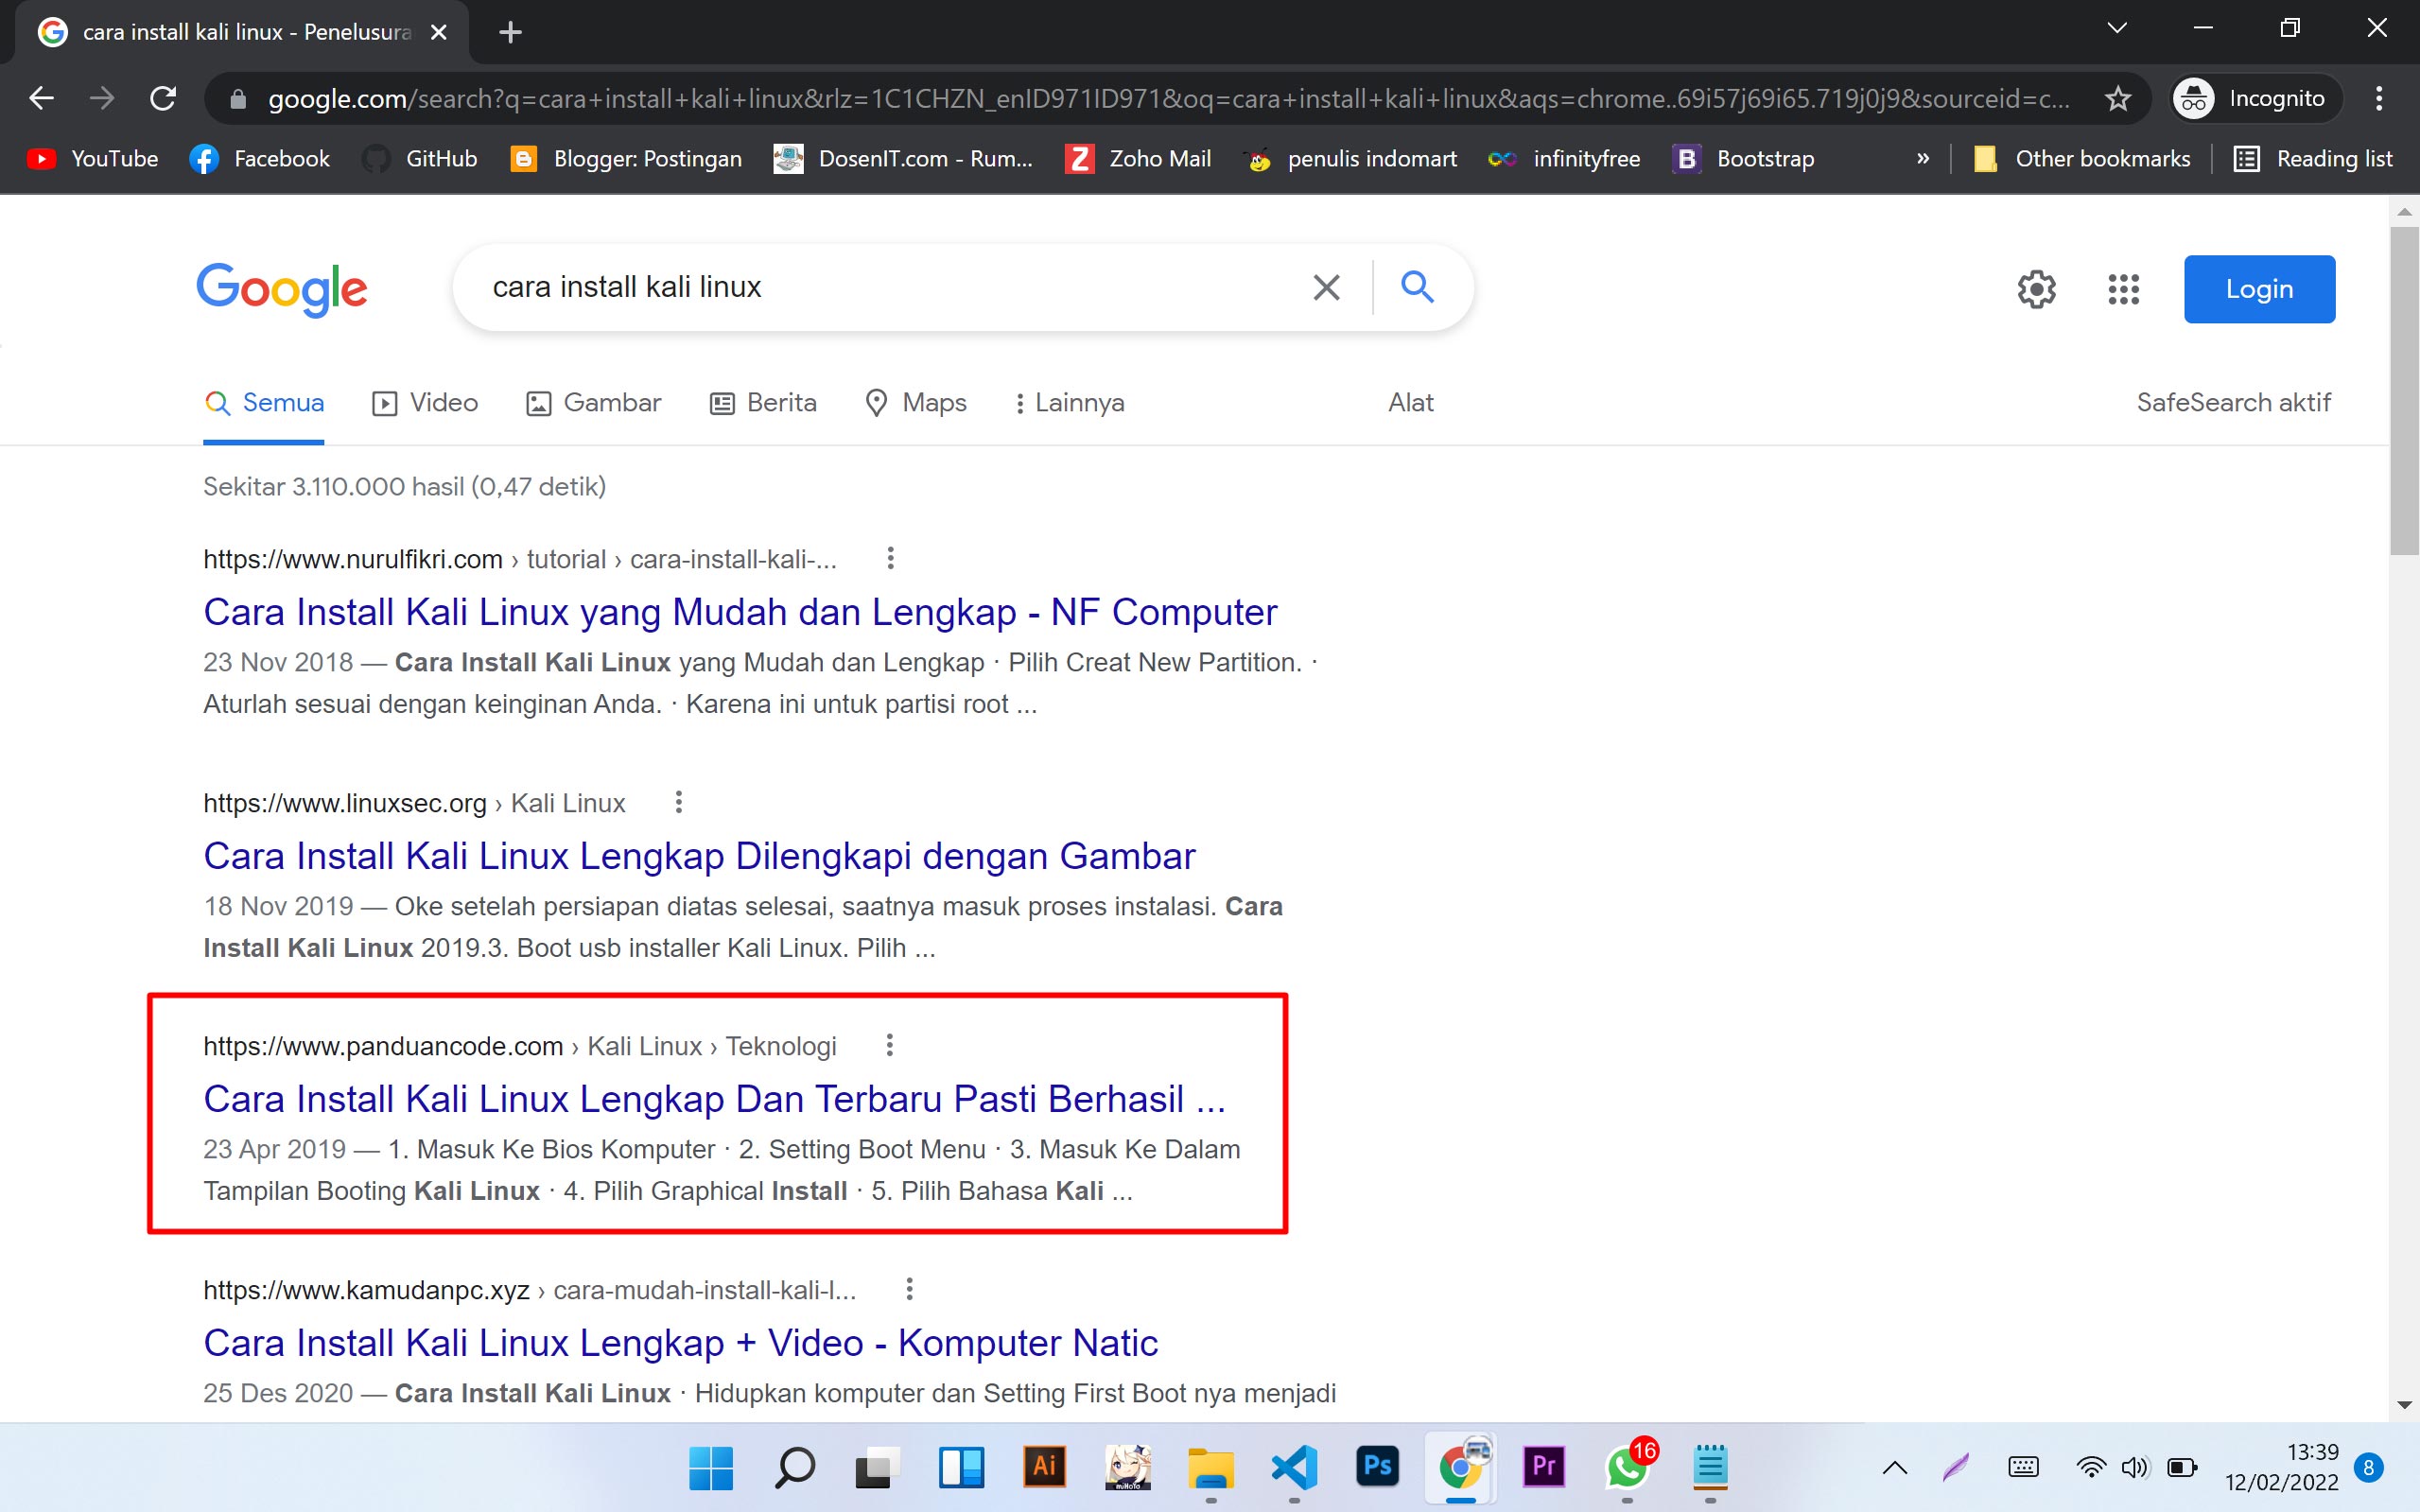Switch to the Berita tab

763,403
